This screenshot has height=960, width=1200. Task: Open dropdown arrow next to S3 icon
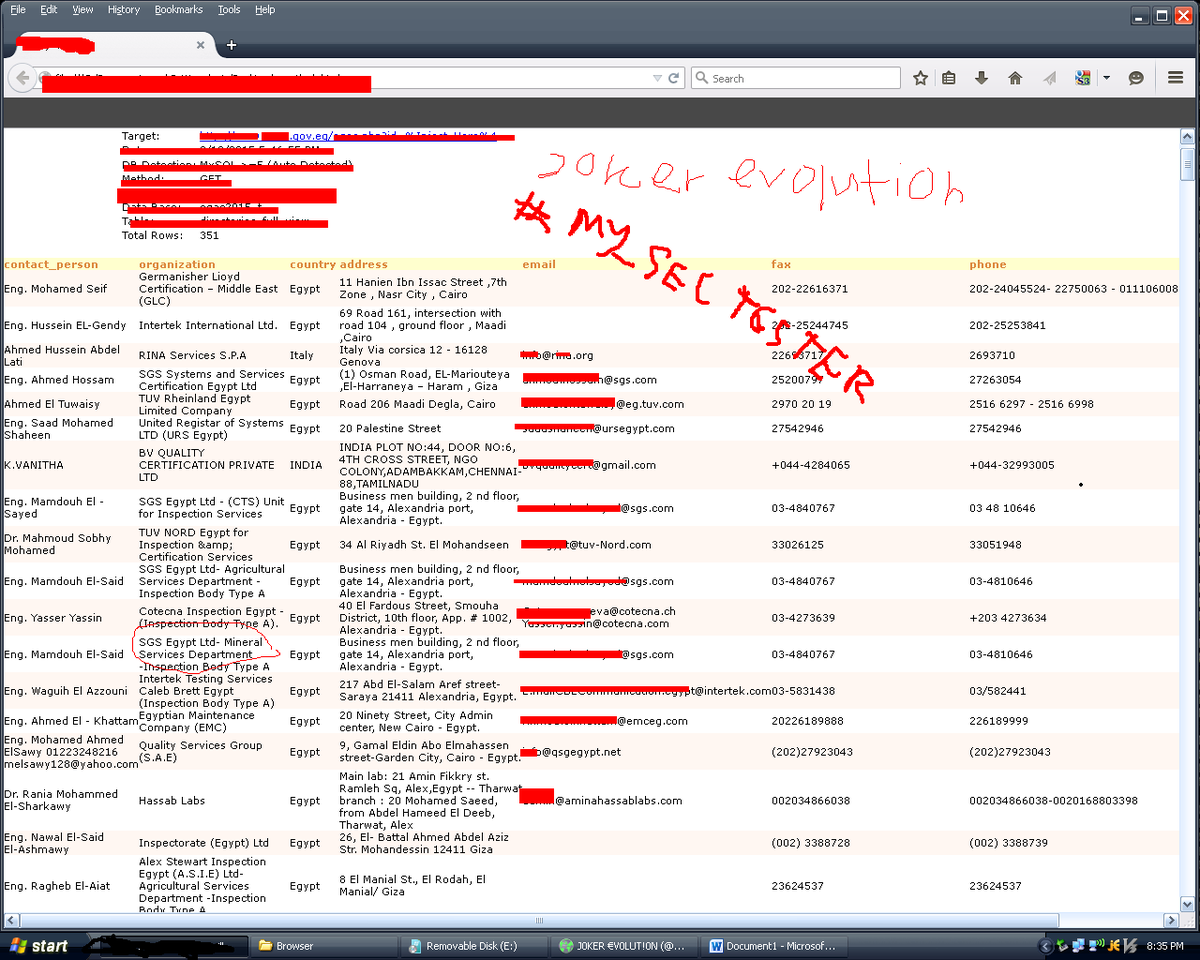click(1106, 78)
